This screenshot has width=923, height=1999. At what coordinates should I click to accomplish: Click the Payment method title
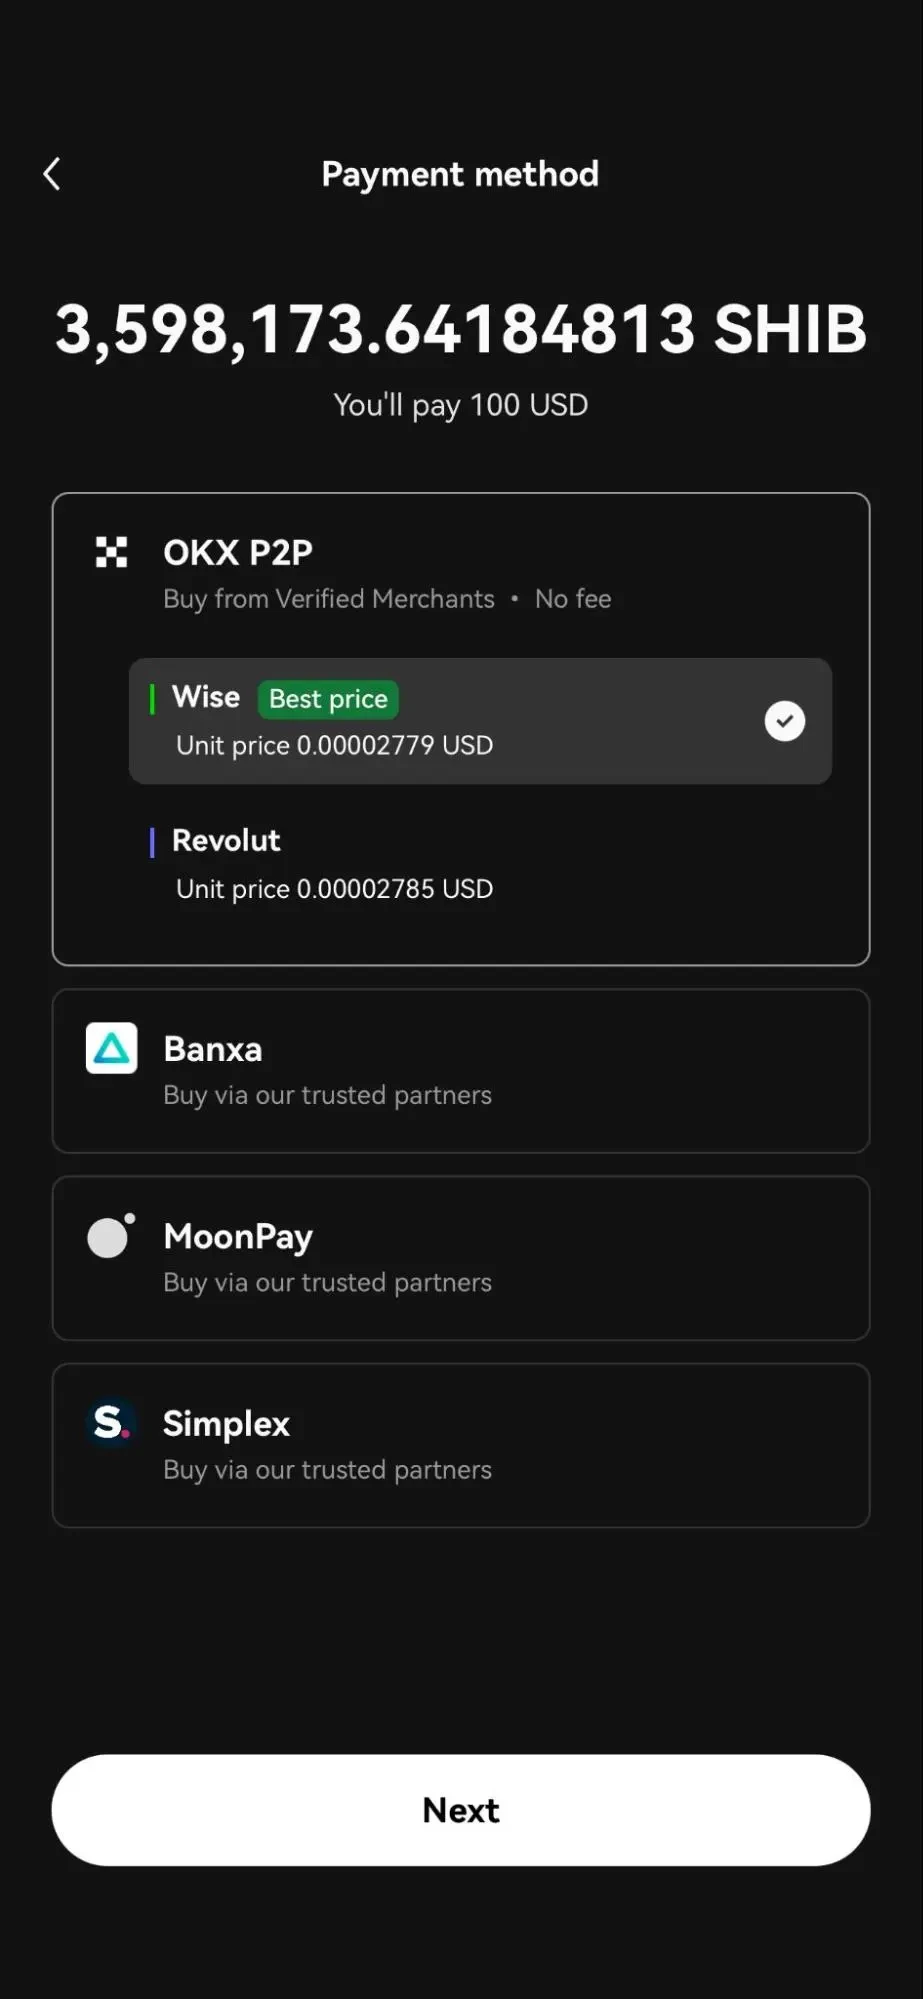(x=460, y=174)
